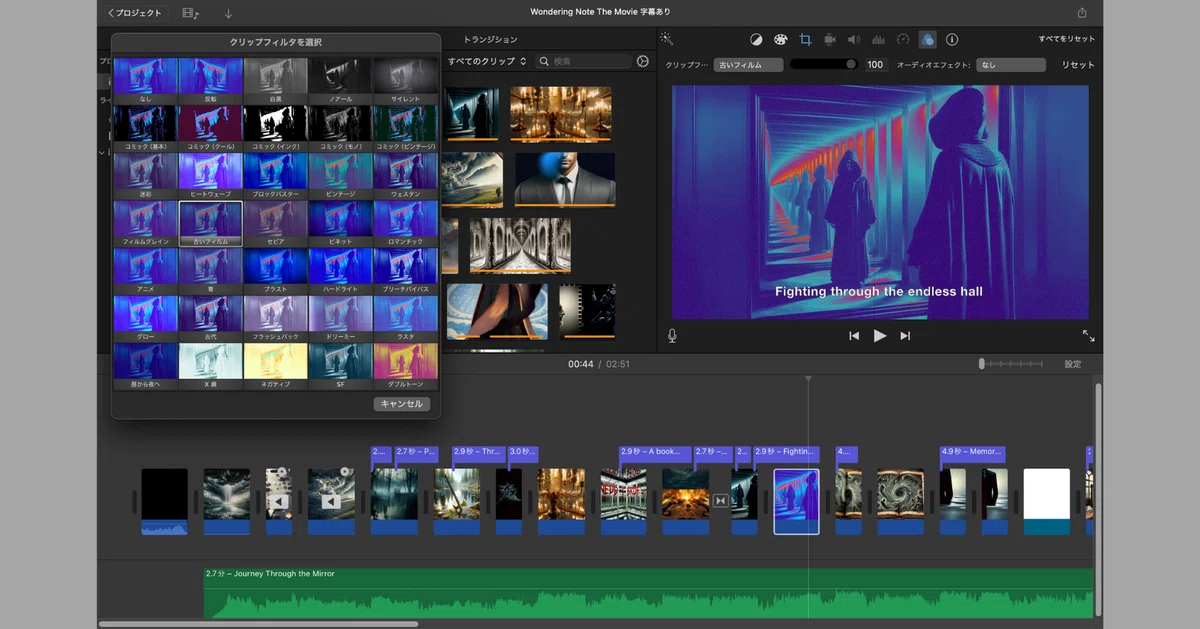Choose the ヒートウェーブ filter thumbnail
The width and height of the screenshot is (1200, 629).
click(x=210, y=176)
